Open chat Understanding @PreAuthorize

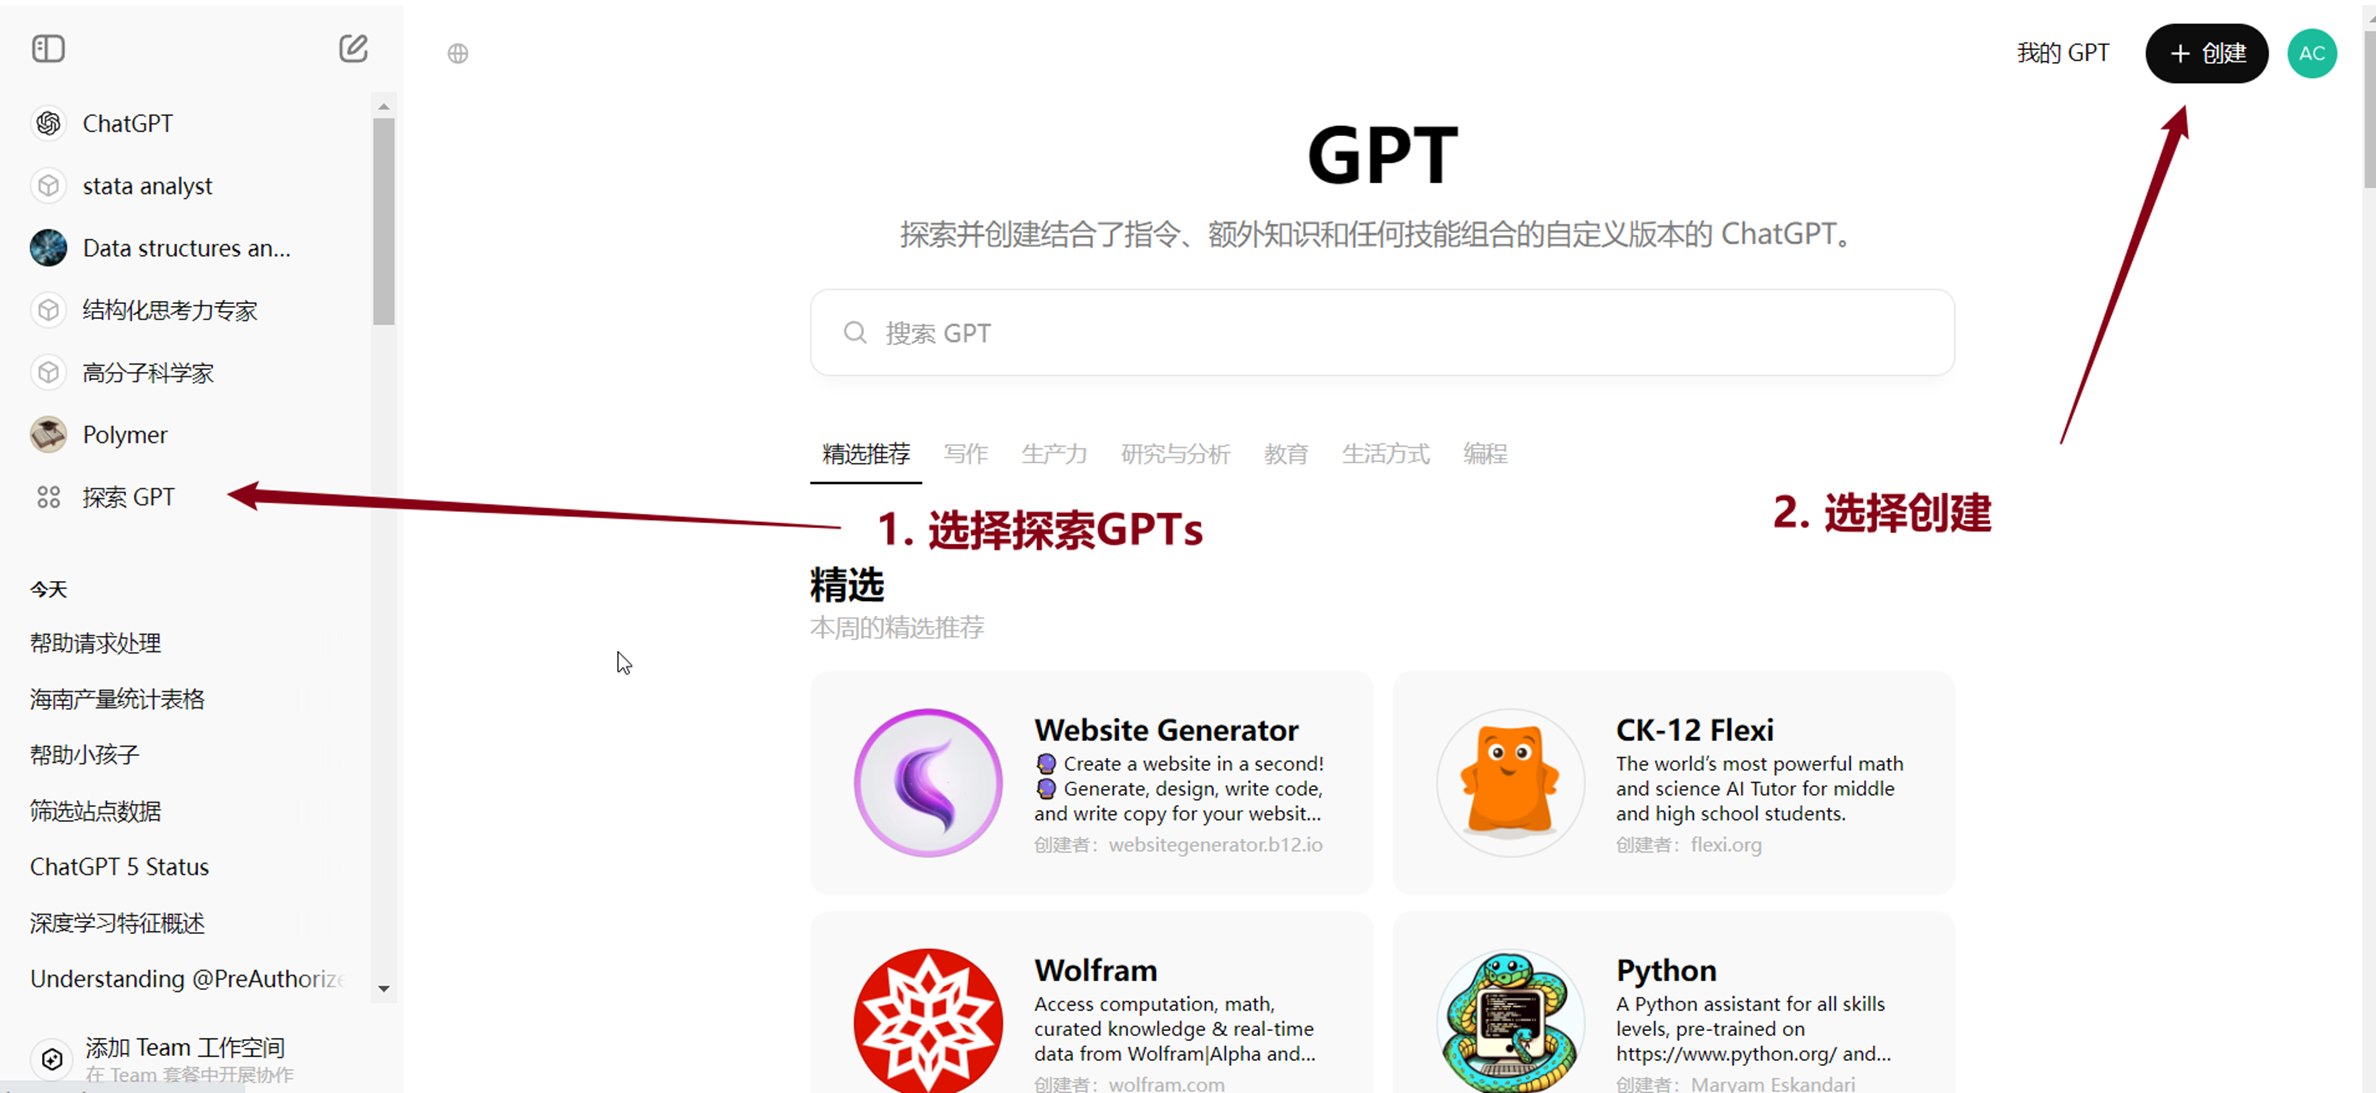[x=187, y=979]
